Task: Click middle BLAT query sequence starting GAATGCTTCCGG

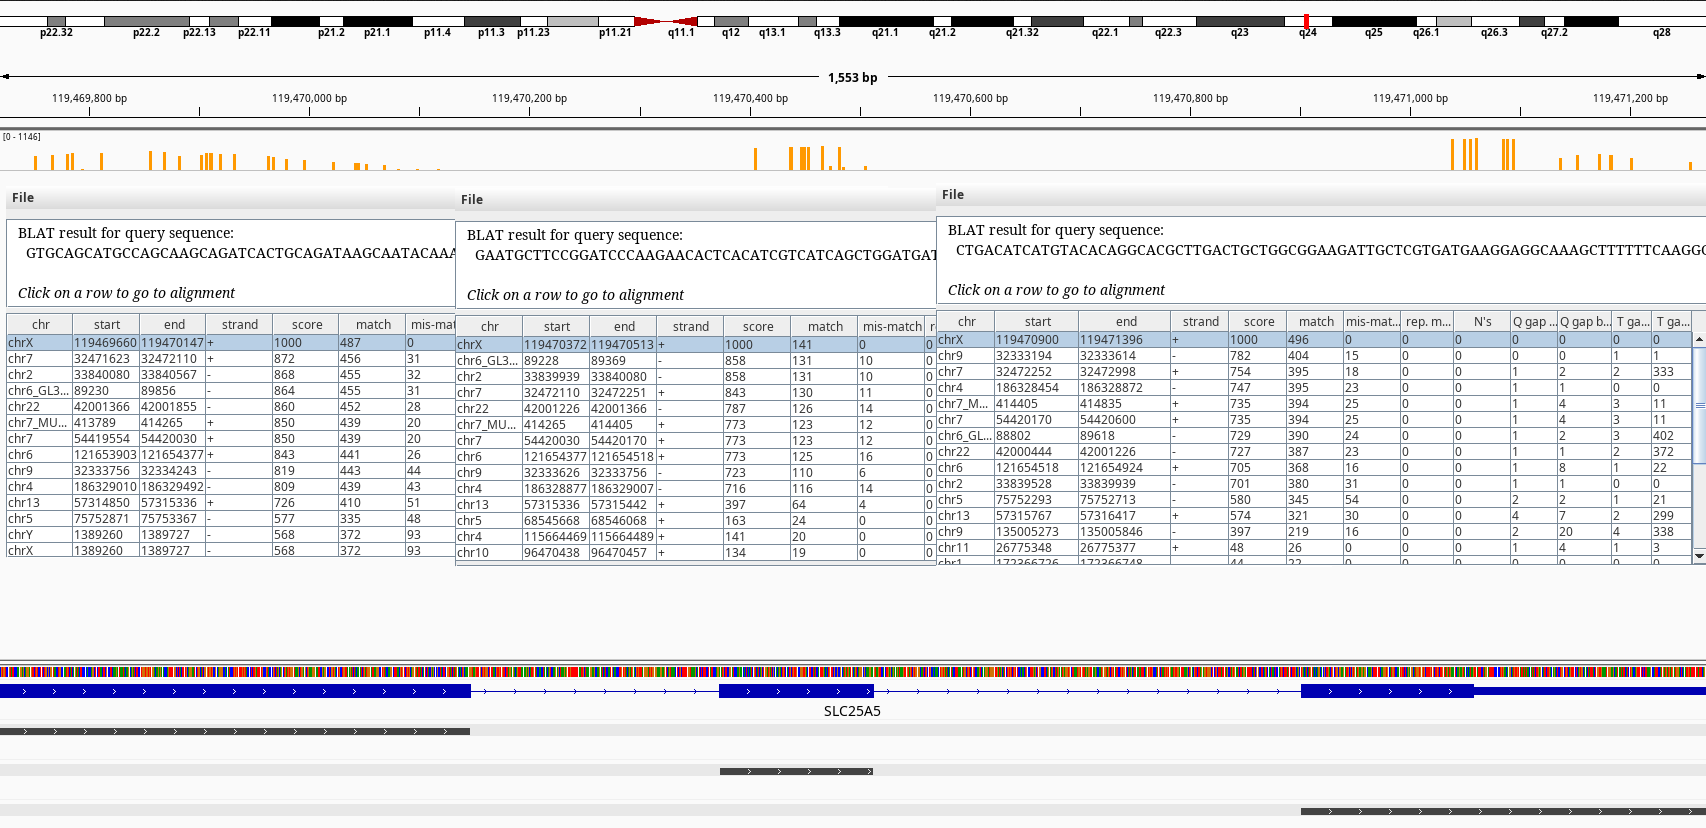Action: point(705,255)
